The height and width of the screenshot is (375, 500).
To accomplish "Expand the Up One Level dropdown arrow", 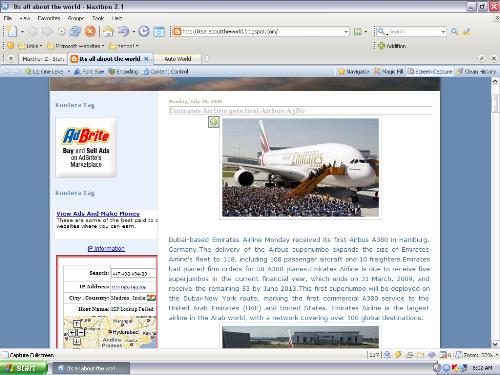I will click(69, 71).
